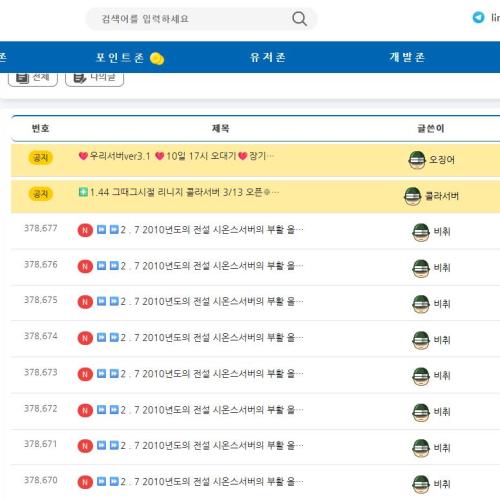Click author avatar in row 378,671

[421, 448]
